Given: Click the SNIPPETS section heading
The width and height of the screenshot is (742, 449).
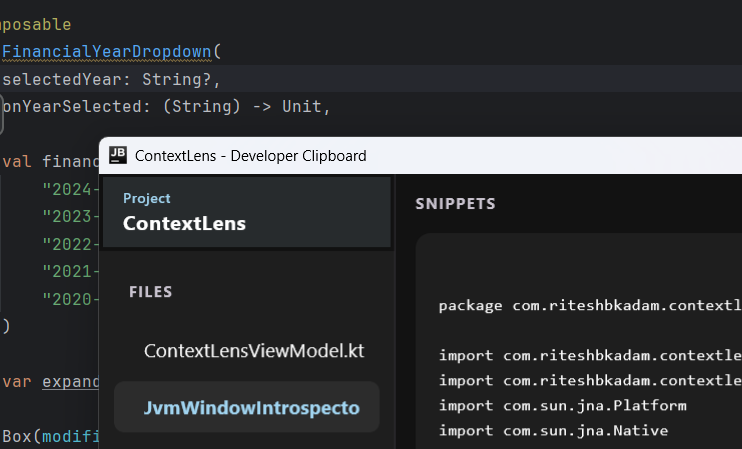Looking at the screenshot, I should (455, 203).
